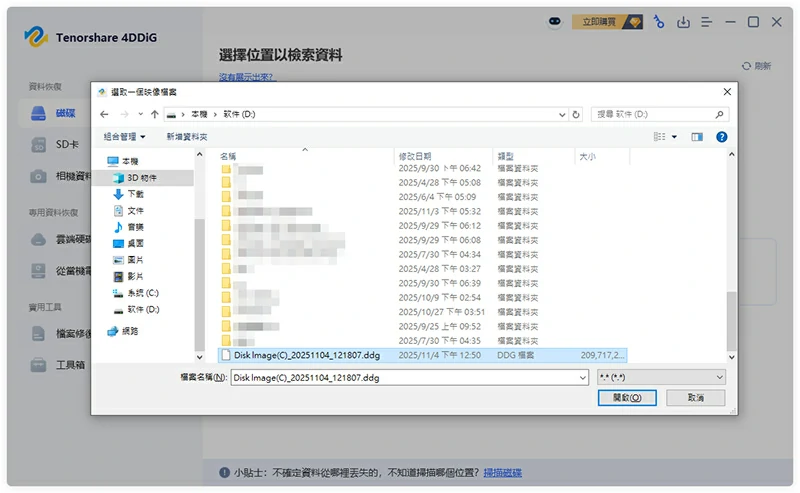Select the folder dated 2025/10/27 下午 03:51
The image size is (800, 493).
point(422,312)
